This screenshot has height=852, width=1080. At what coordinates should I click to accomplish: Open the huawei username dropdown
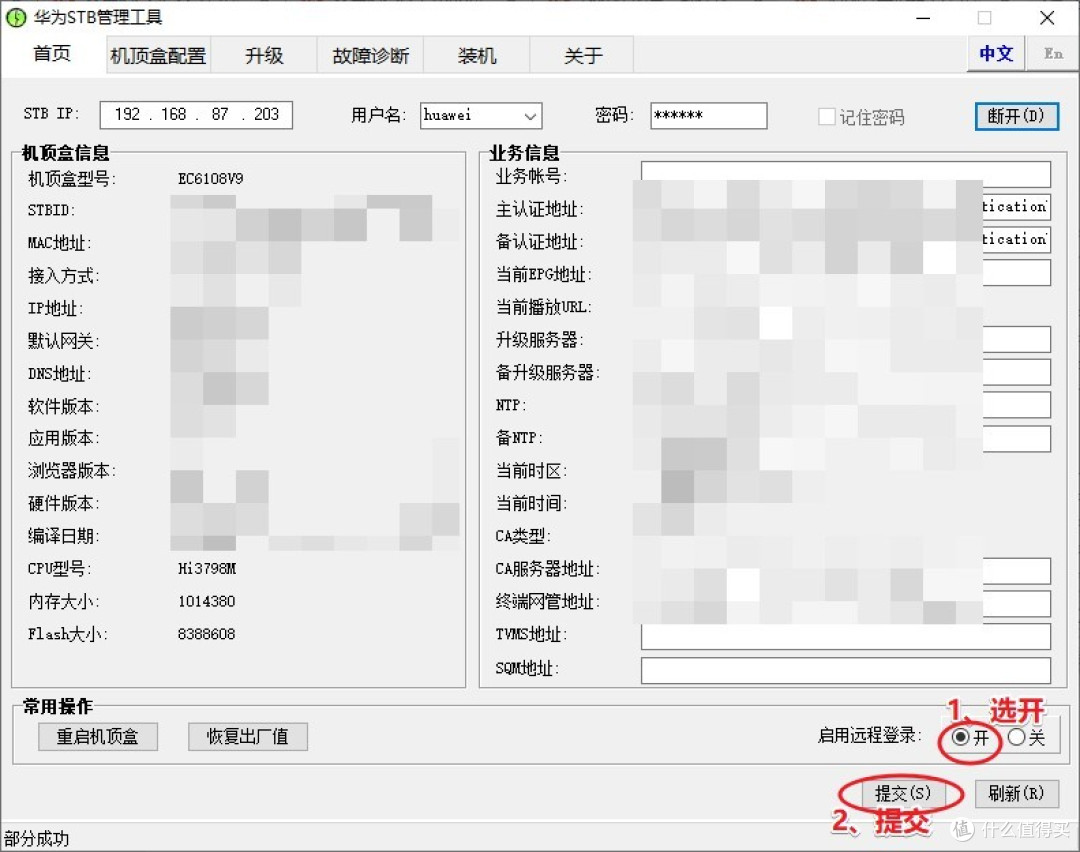531,116
